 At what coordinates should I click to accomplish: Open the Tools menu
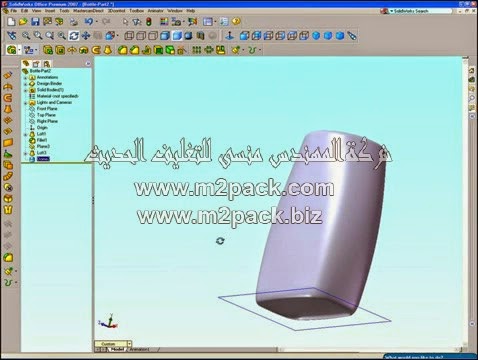[64, 11]
